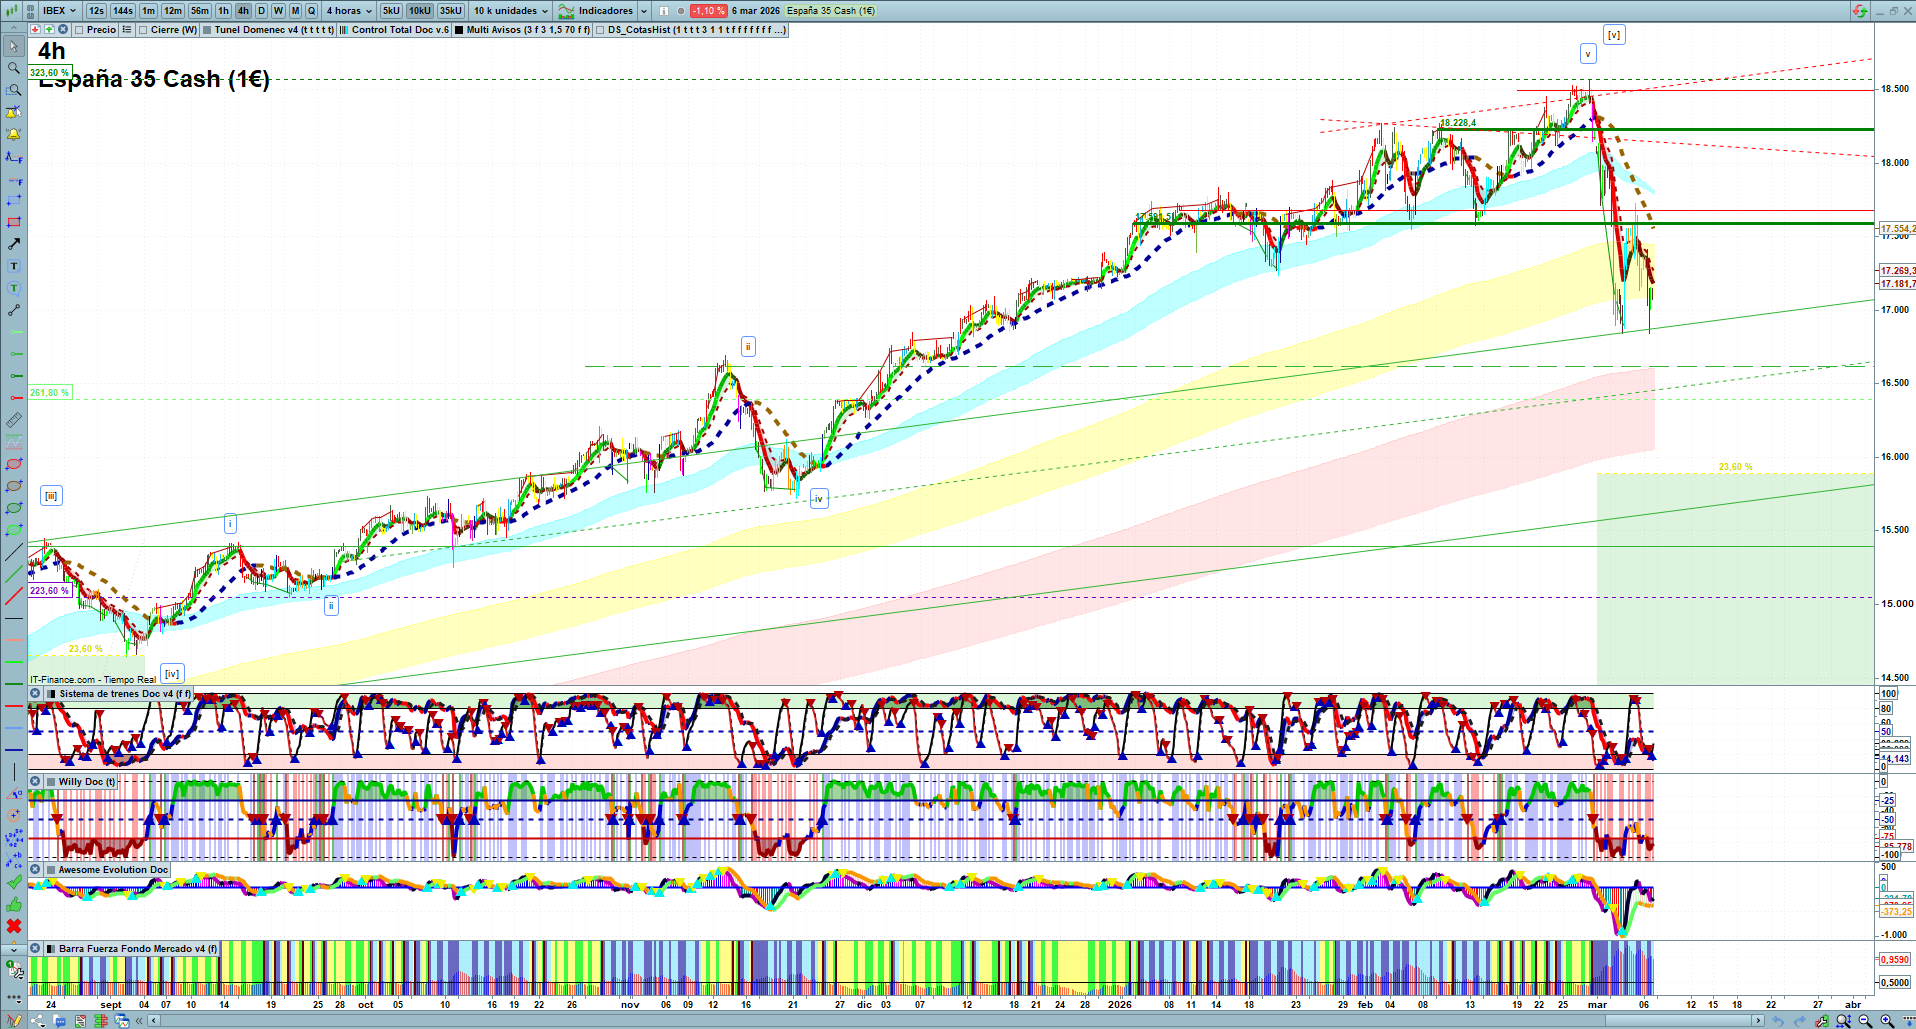The width and height of the screenshot is (1916, 1029).
Task: Click the green thumbs-up icon
Action: 14,904
